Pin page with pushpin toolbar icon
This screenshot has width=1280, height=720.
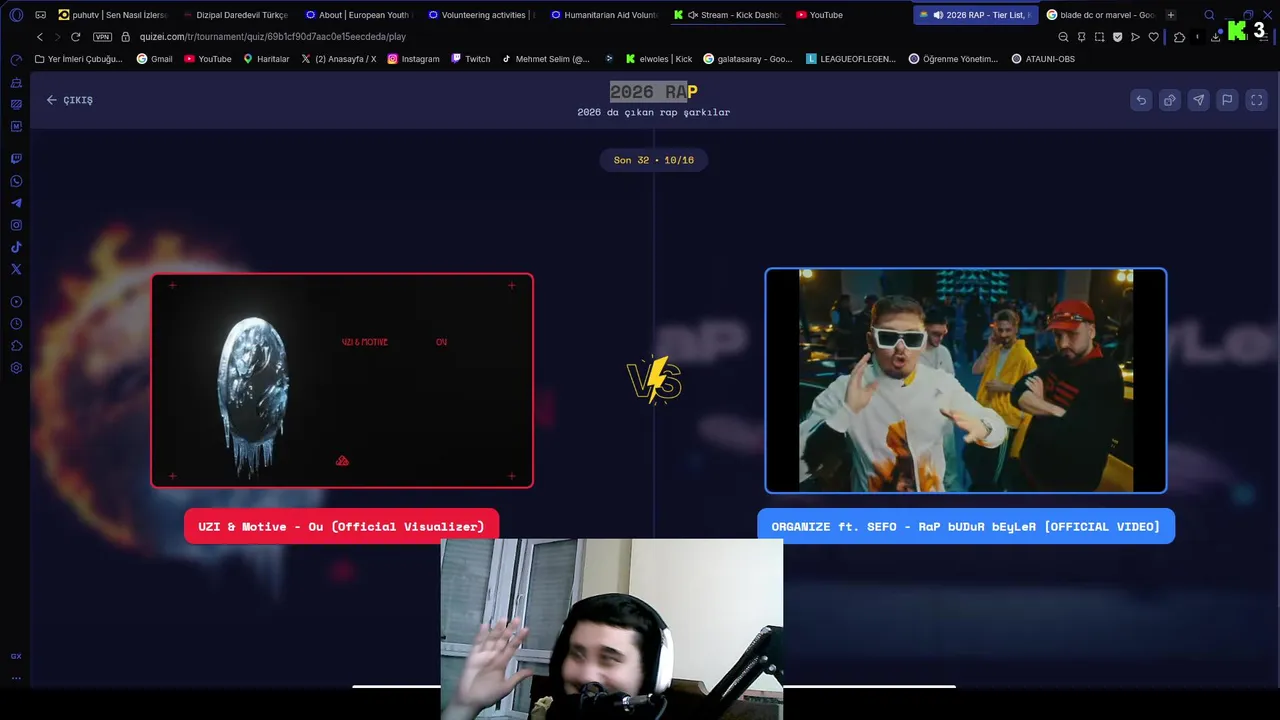(1081, 37)
